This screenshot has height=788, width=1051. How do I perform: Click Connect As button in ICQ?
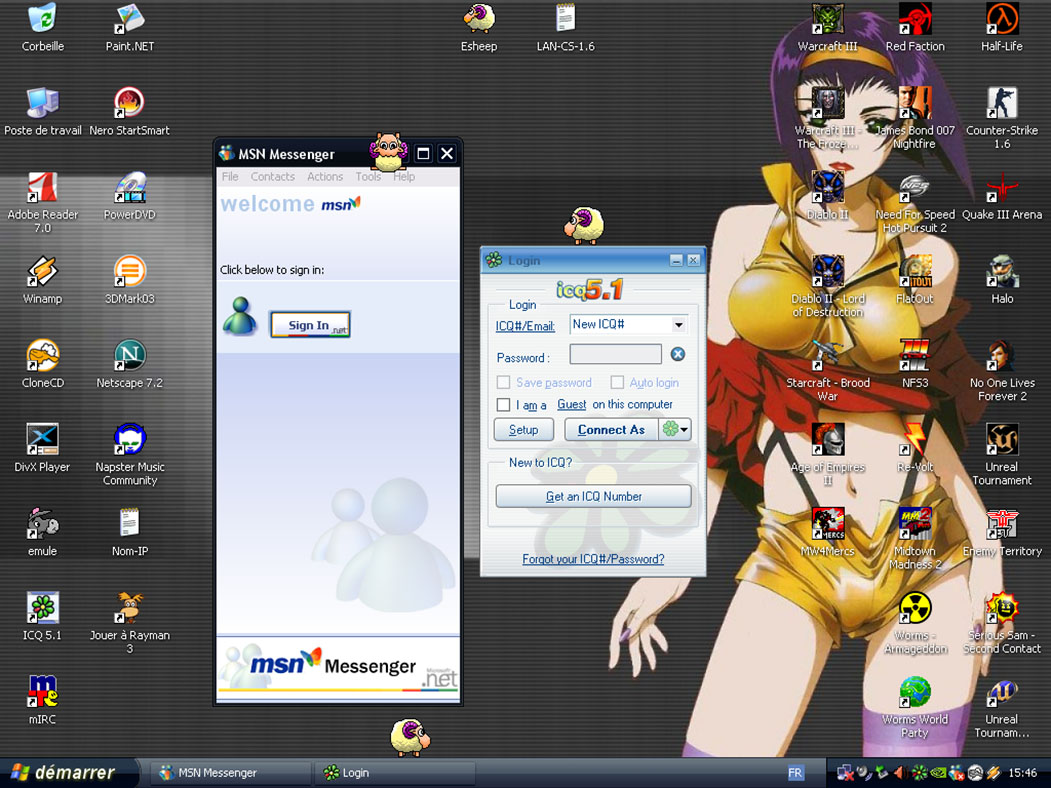(611, 430)
